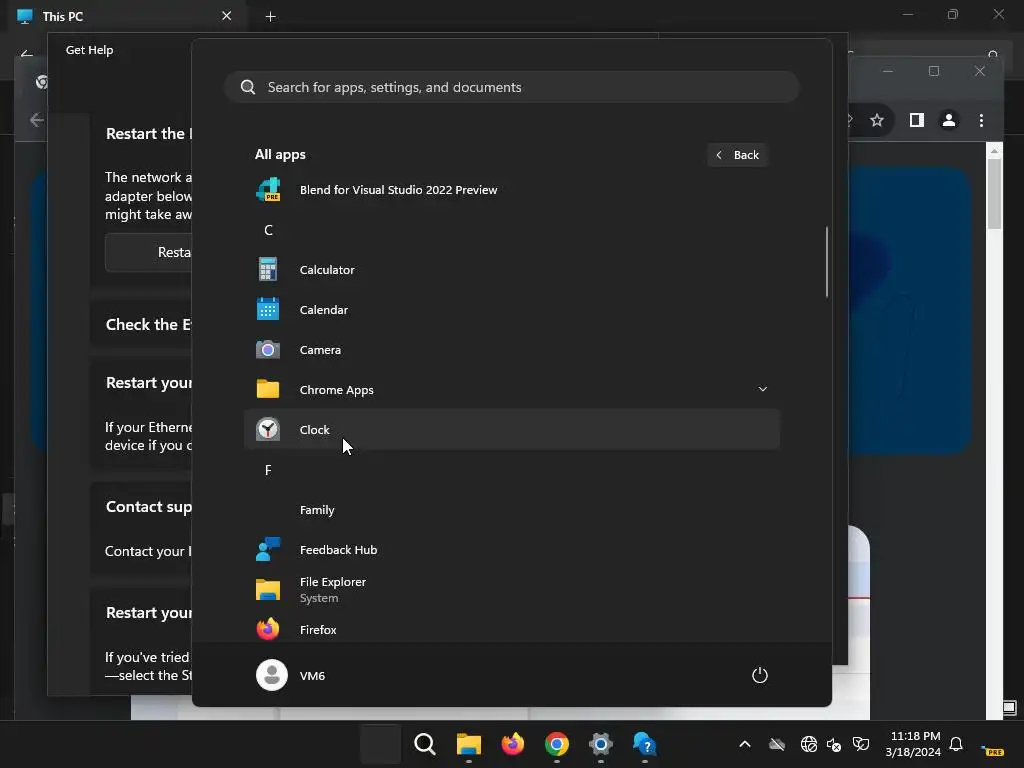Open Blend for Visual Studio 2022 Preview icon
This screenshot has width=1024, height=768.
tap(268, 189)
